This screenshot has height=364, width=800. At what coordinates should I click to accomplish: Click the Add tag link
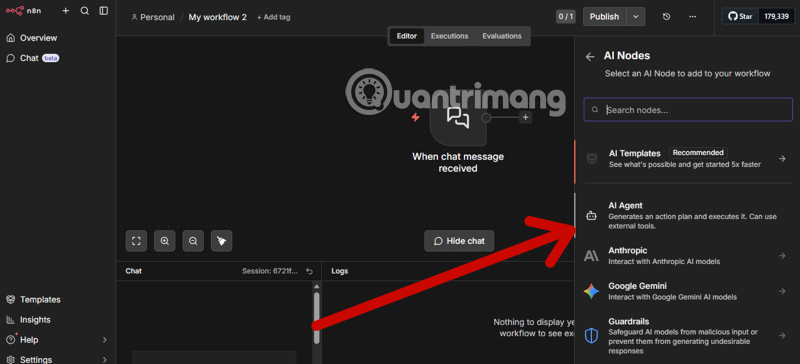pyautogui.click(x=273, y=17)
